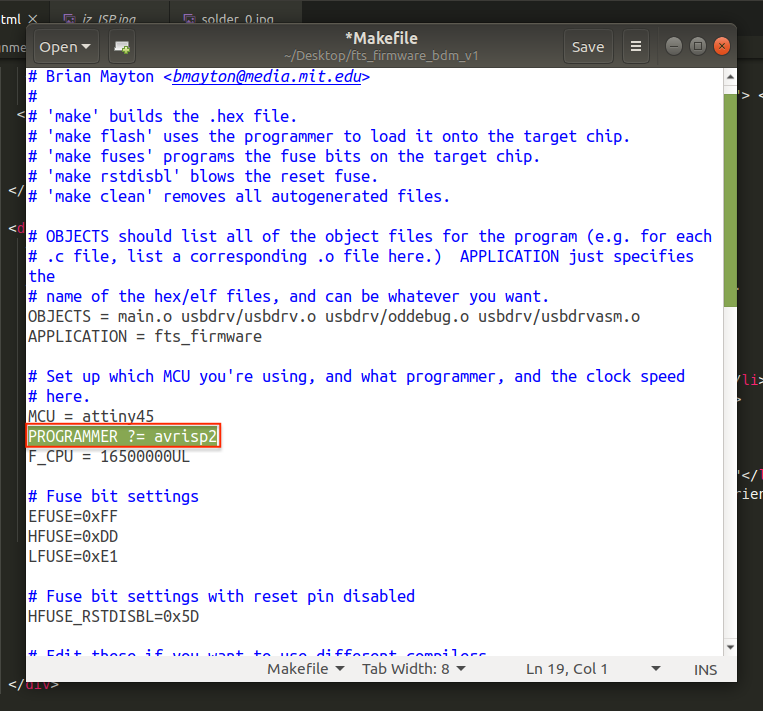Click the highlighted PROGRAMMER ?= avrisp2 line
The width and height of the screenshot is (763, 711).
123,436
